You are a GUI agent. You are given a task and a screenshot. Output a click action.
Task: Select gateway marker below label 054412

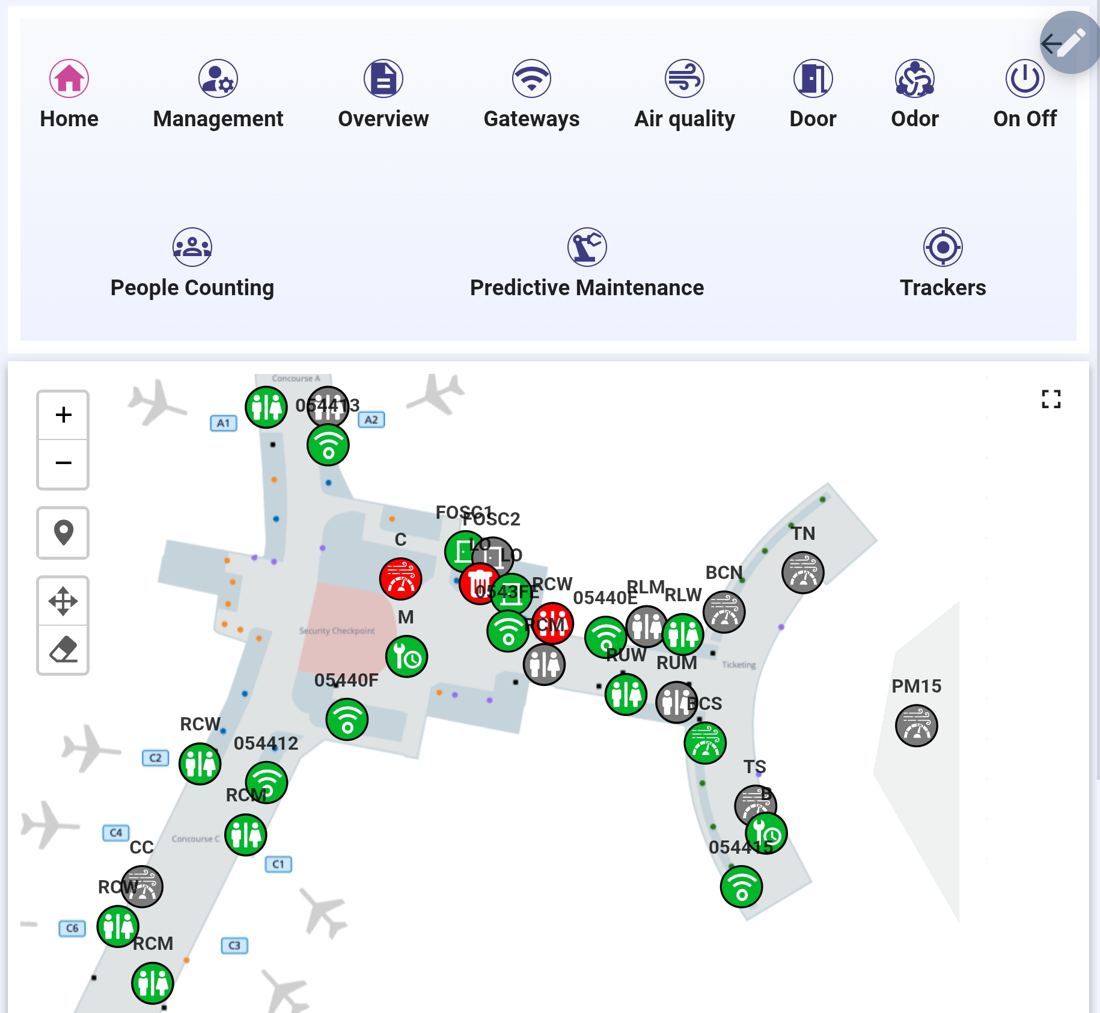(267, 781)
